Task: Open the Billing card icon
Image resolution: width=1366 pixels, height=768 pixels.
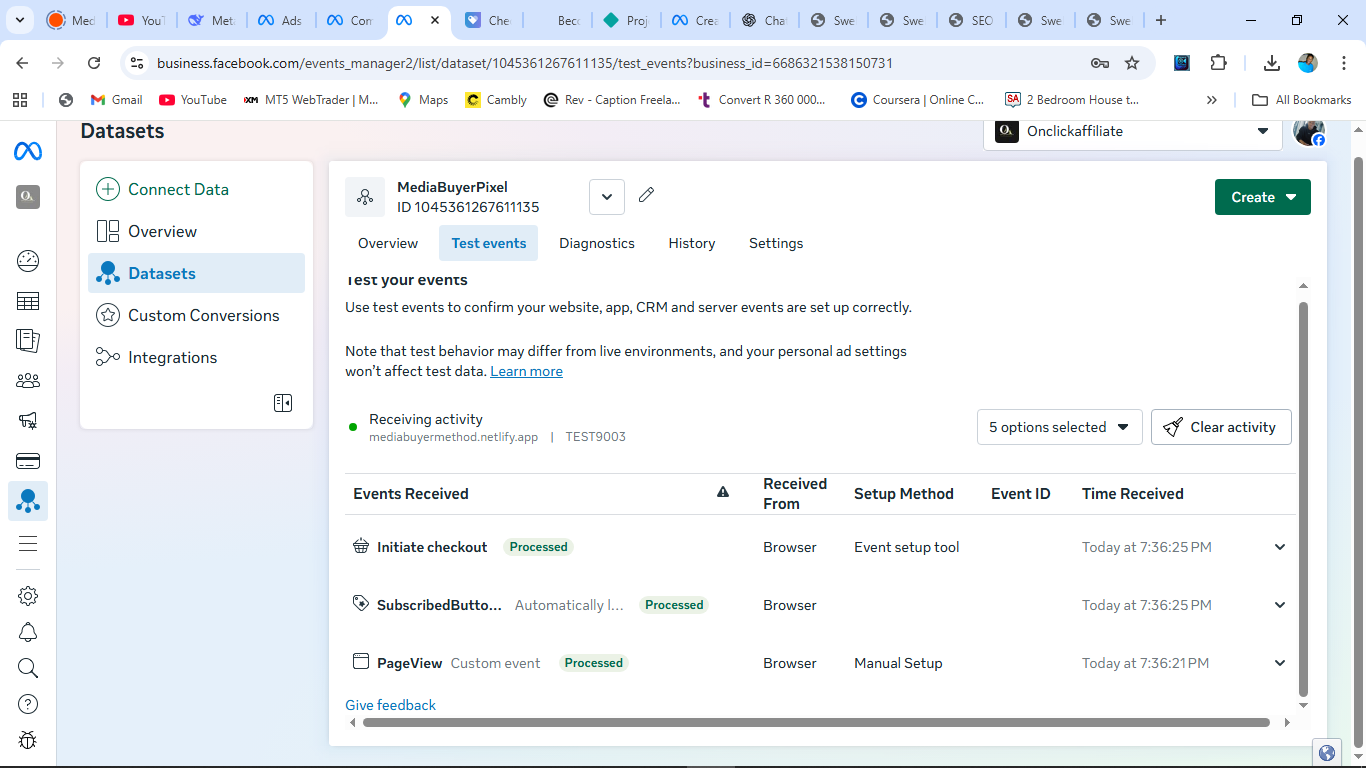Action: coord(28,461)
